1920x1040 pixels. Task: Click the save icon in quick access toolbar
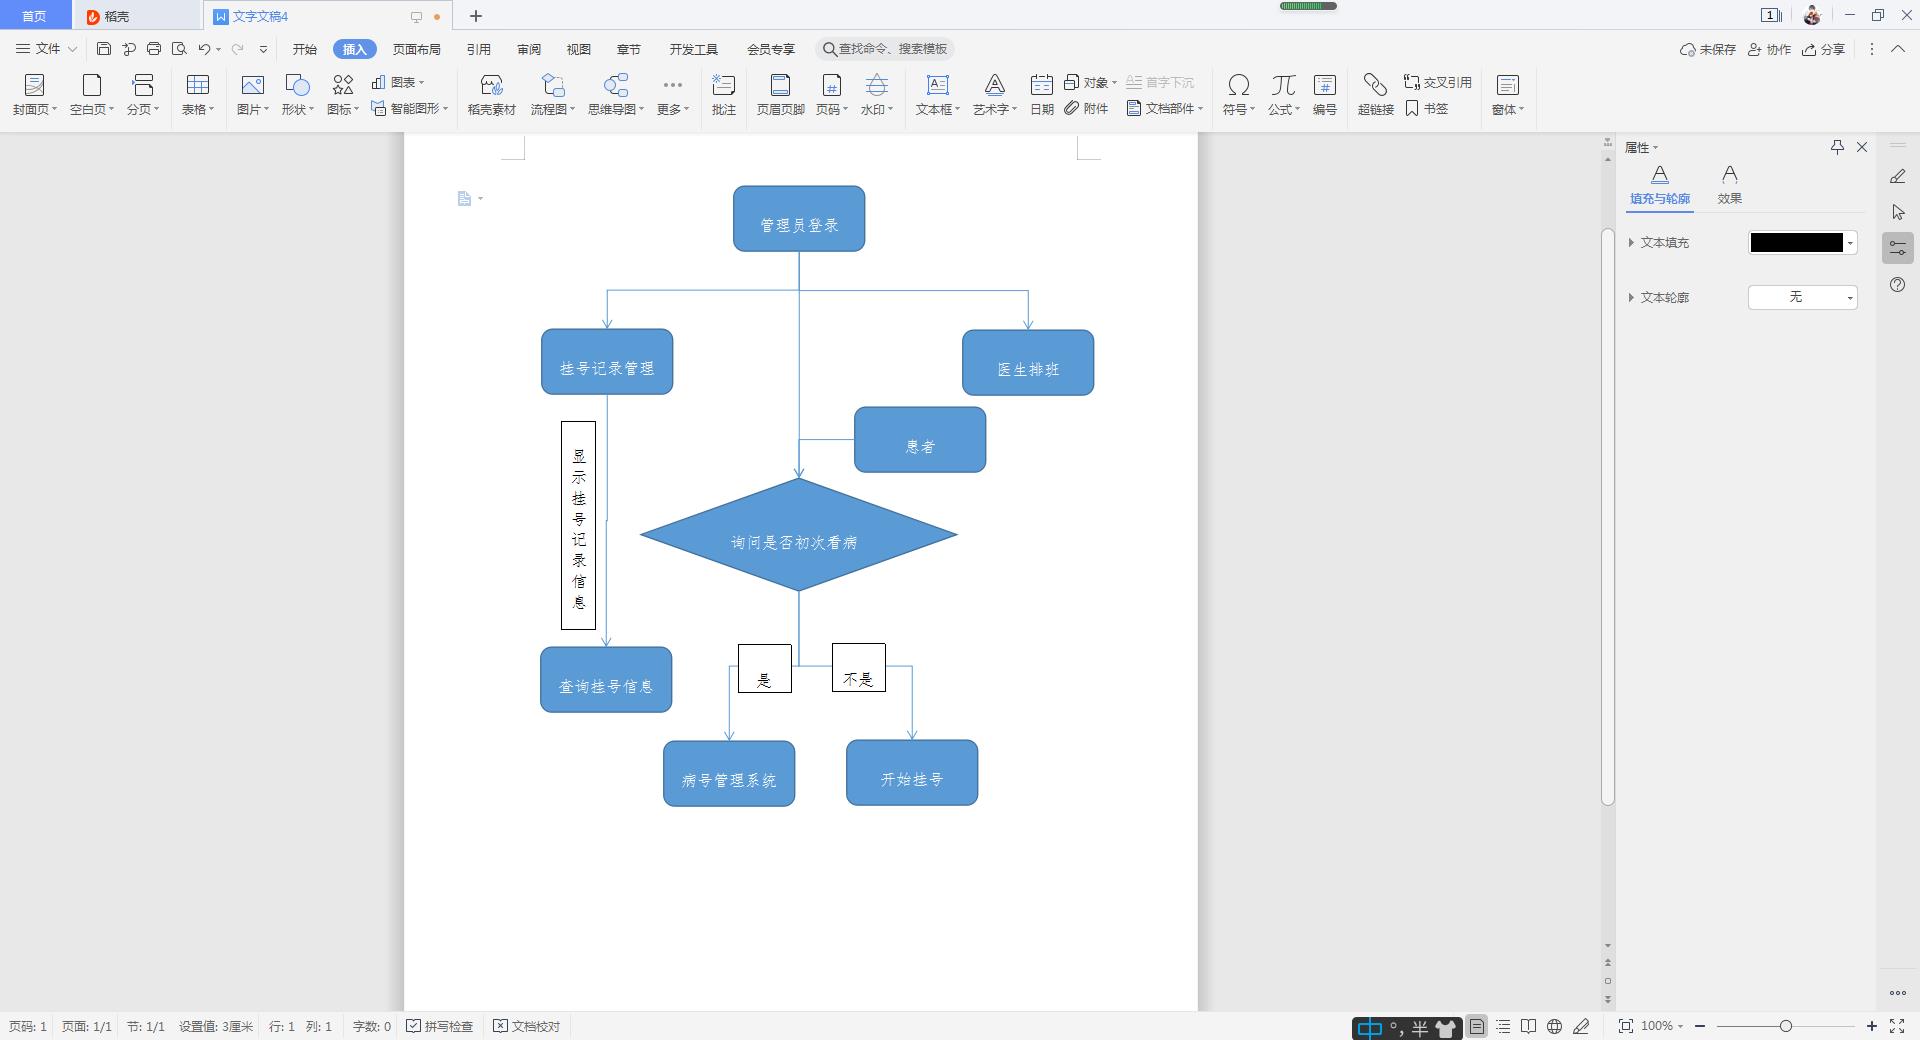103,49
